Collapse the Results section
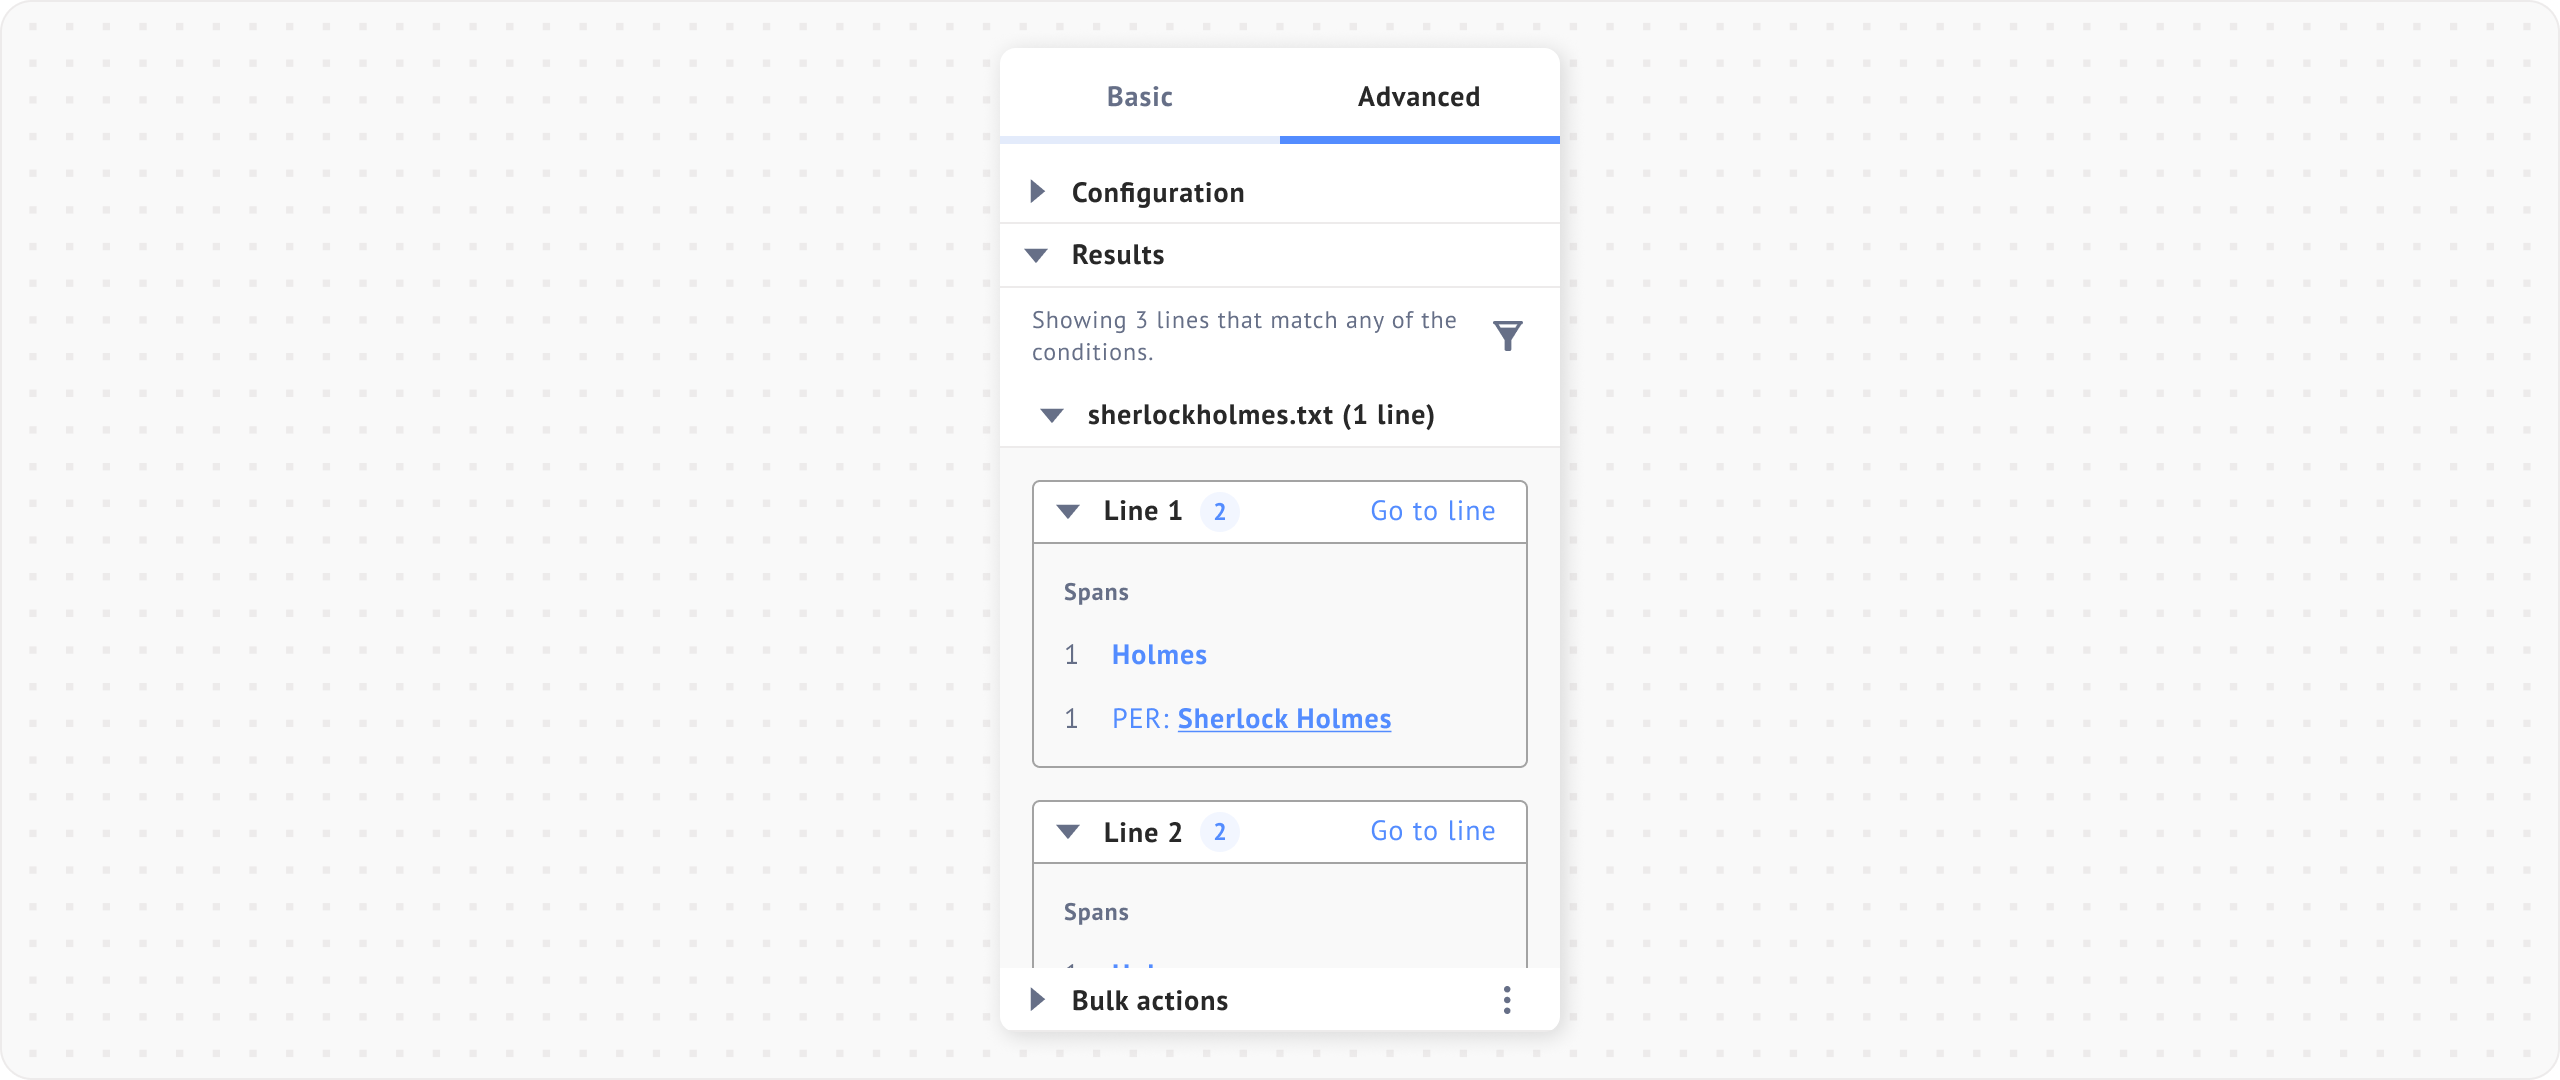The image size is (2560, 1080). (1037, 255)
